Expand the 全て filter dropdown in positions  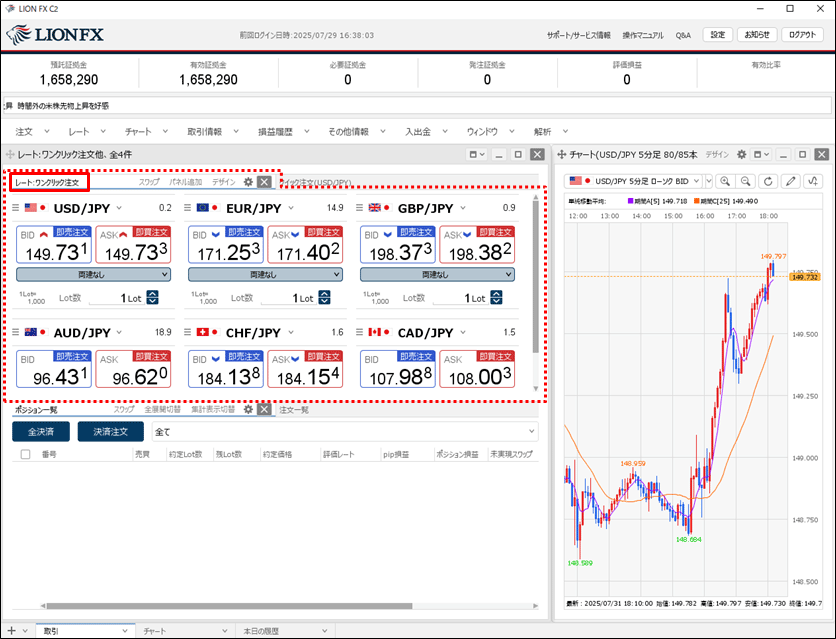[343, 432]
